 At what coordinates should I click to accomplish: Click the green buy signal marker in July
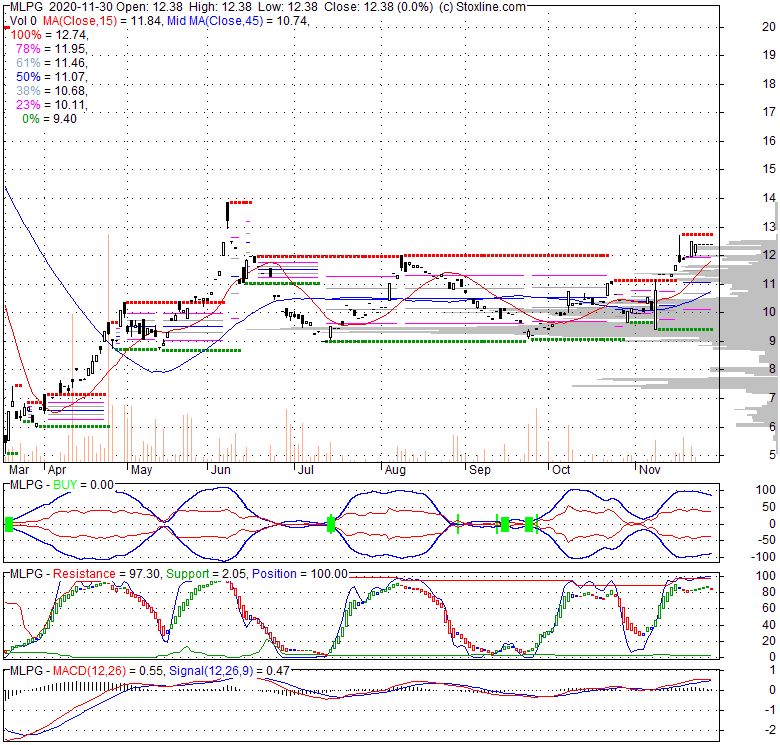(331, 524)
